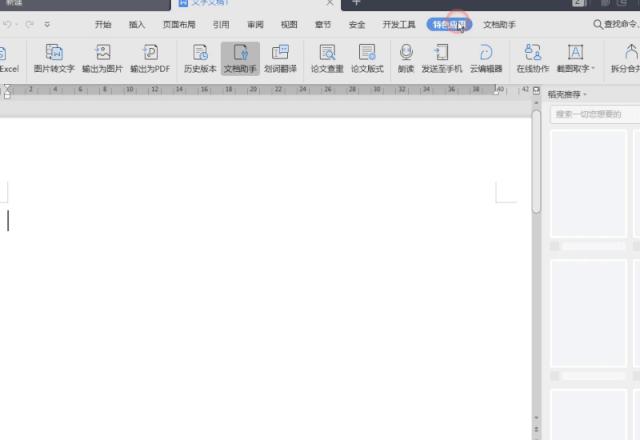The width and height of the screenshot is (640, 440).
Task: Go to the 视图 ribbon tab
Action: coord(289,24)
